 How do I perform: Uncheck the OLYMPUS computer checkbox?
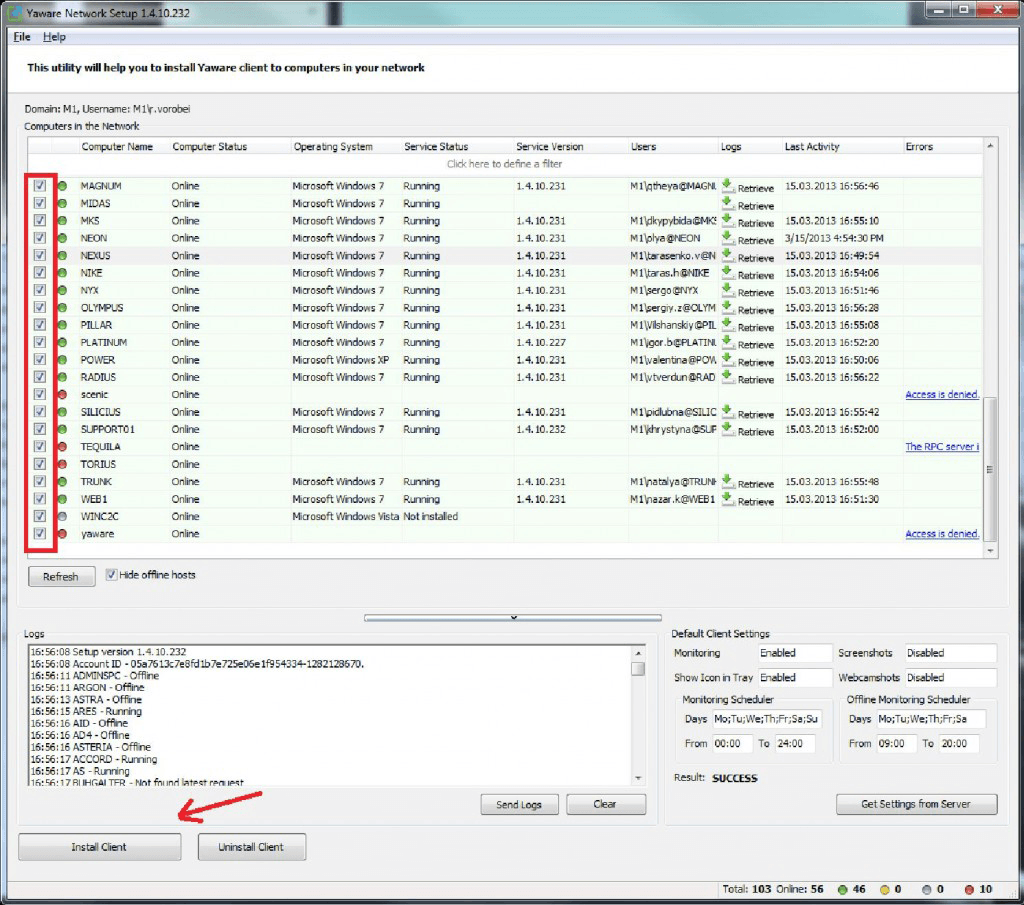tap(40, 308)
